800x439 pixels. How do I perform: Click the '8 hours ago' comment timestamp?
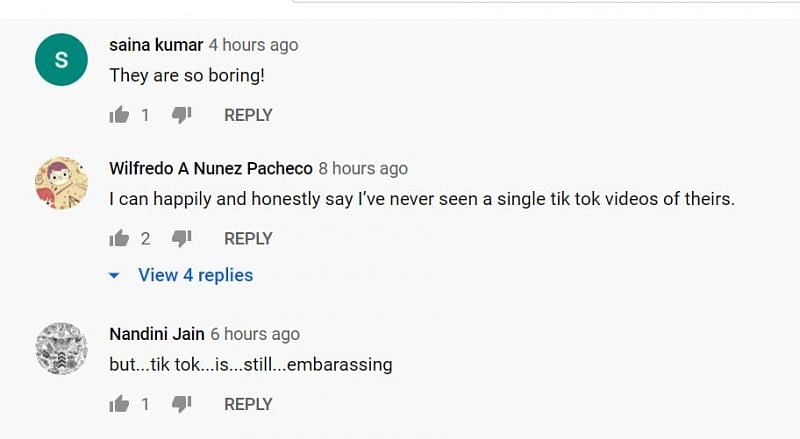coord(363,168)
